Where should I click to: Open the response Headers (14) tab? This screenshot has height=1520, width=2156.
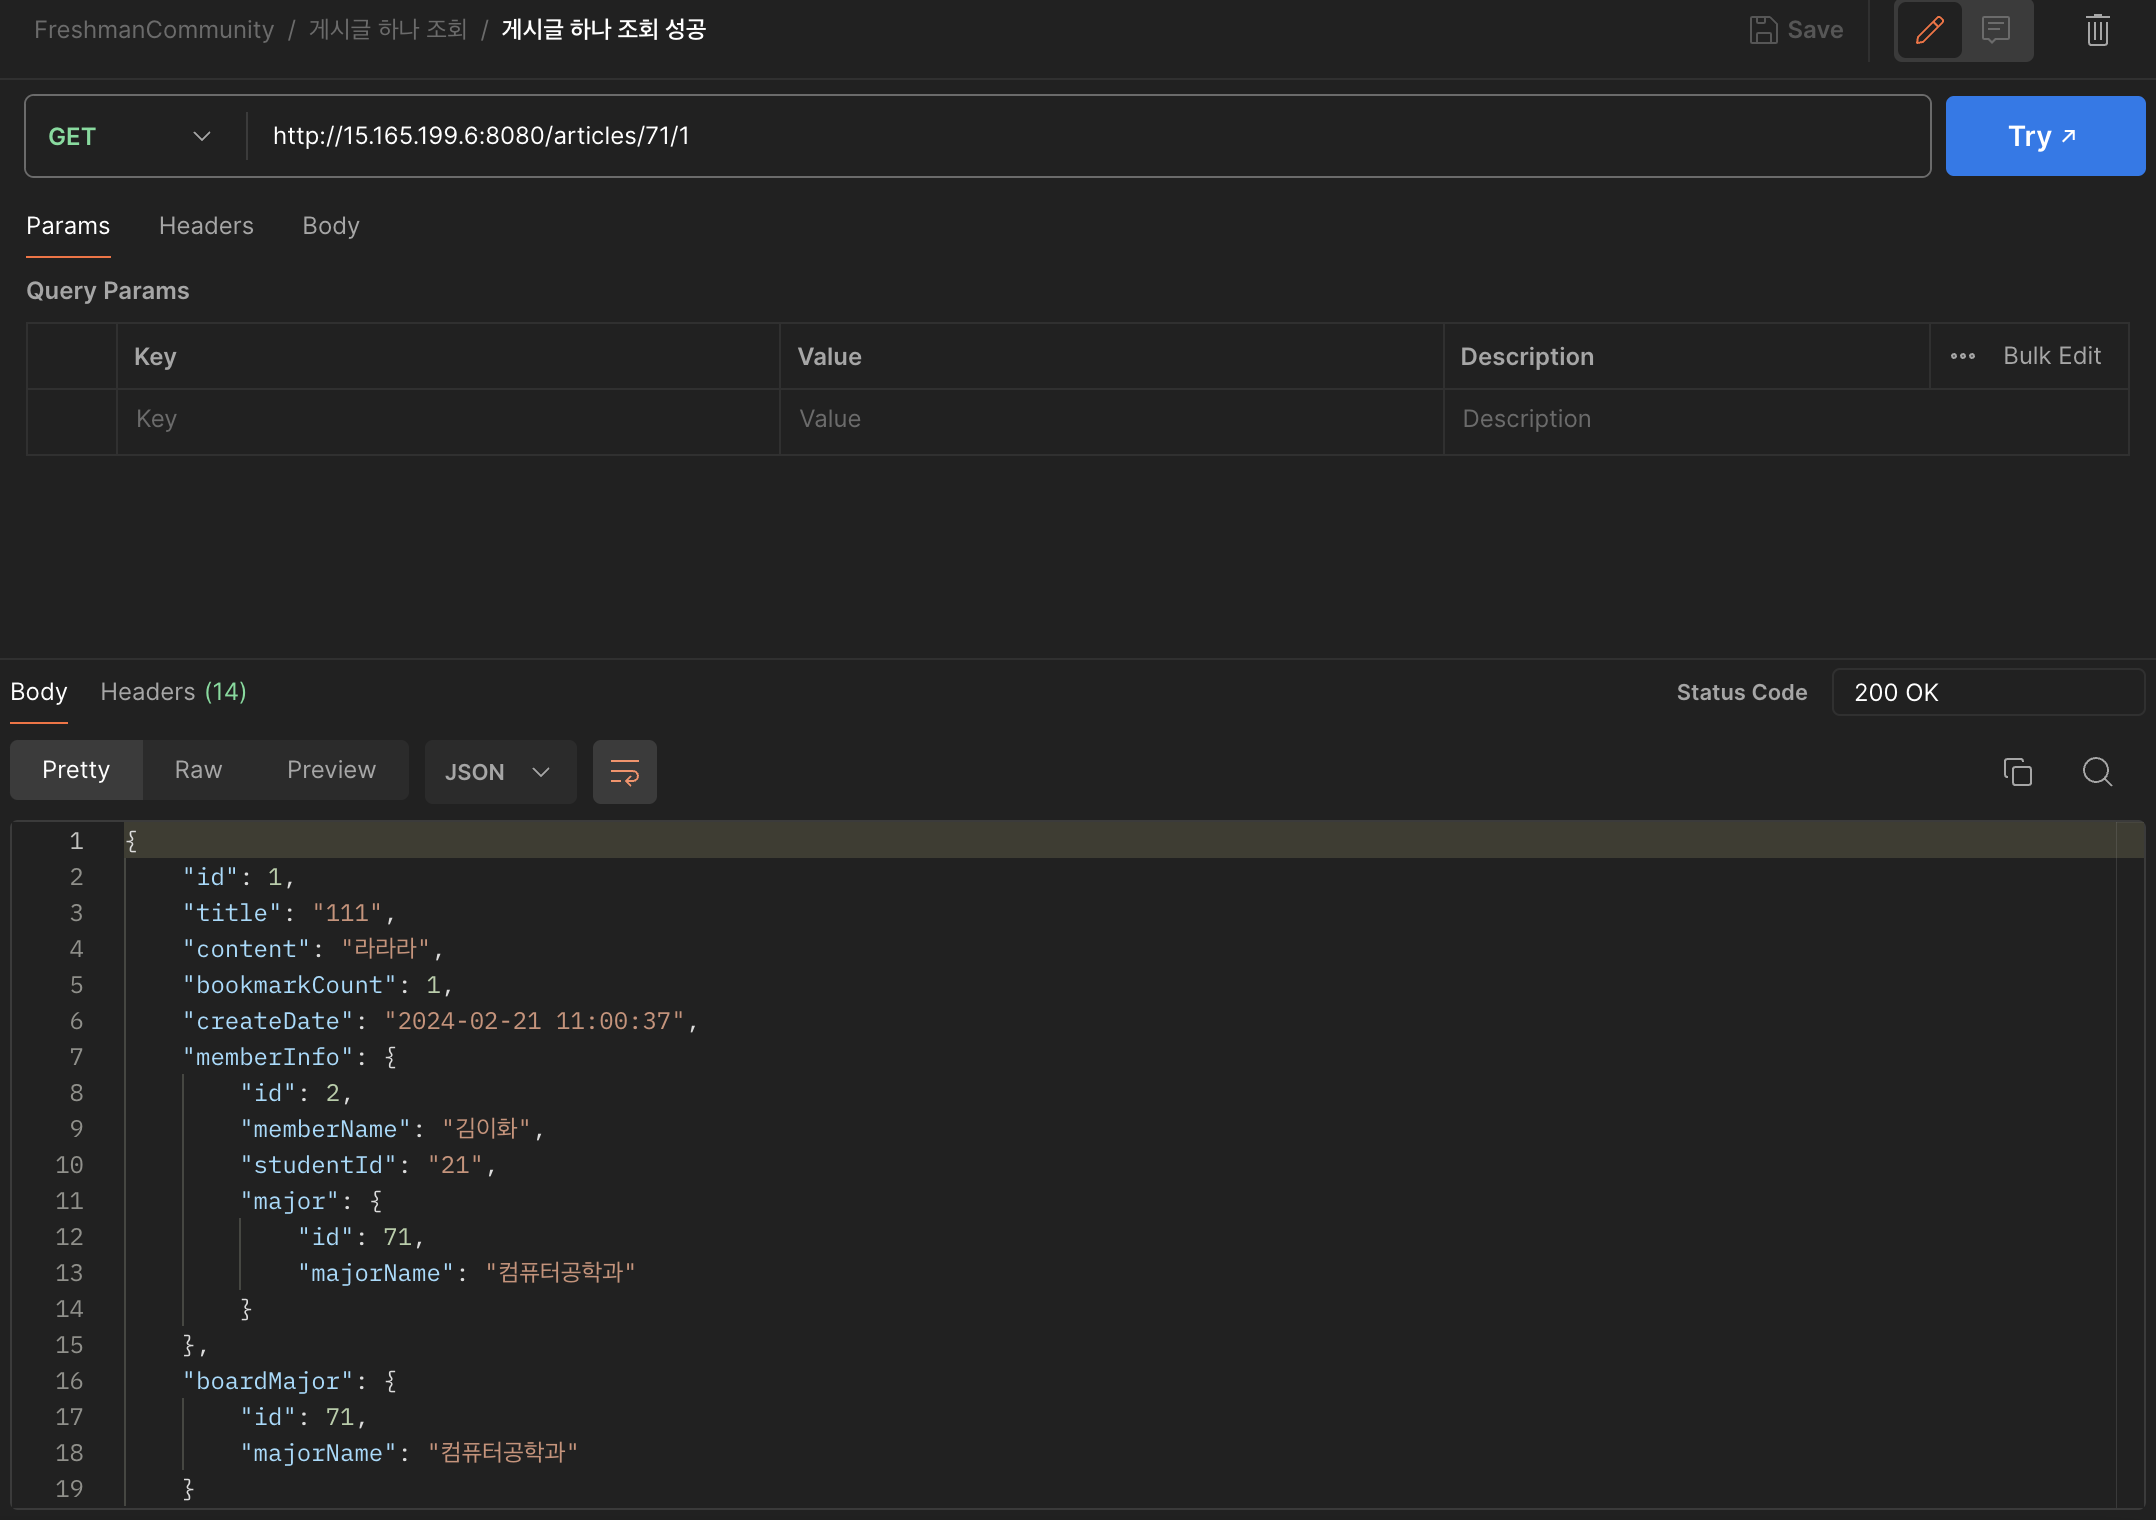173,692
